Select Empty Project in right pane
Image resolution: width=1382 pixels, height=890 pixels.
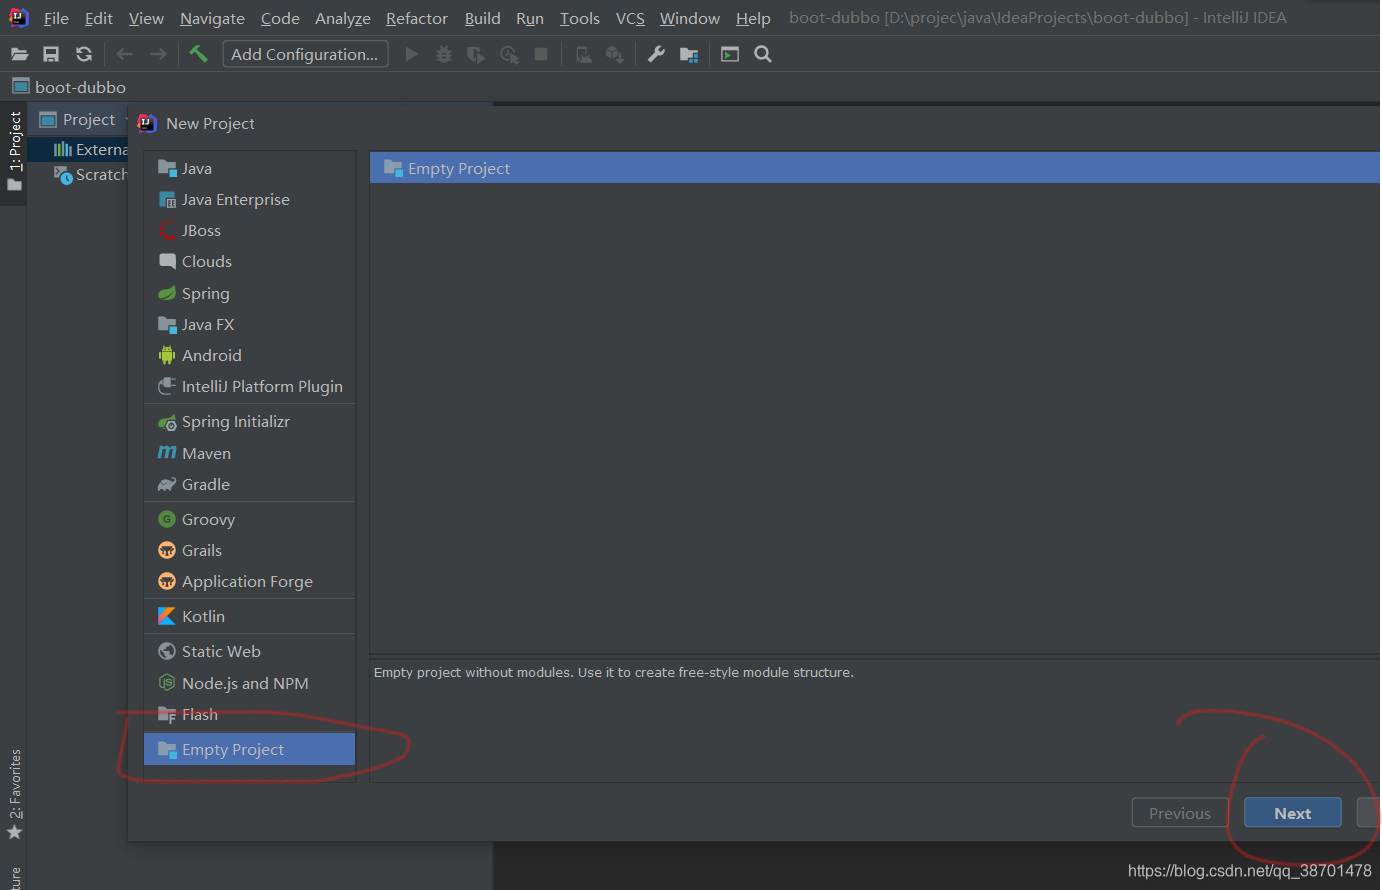875,168
